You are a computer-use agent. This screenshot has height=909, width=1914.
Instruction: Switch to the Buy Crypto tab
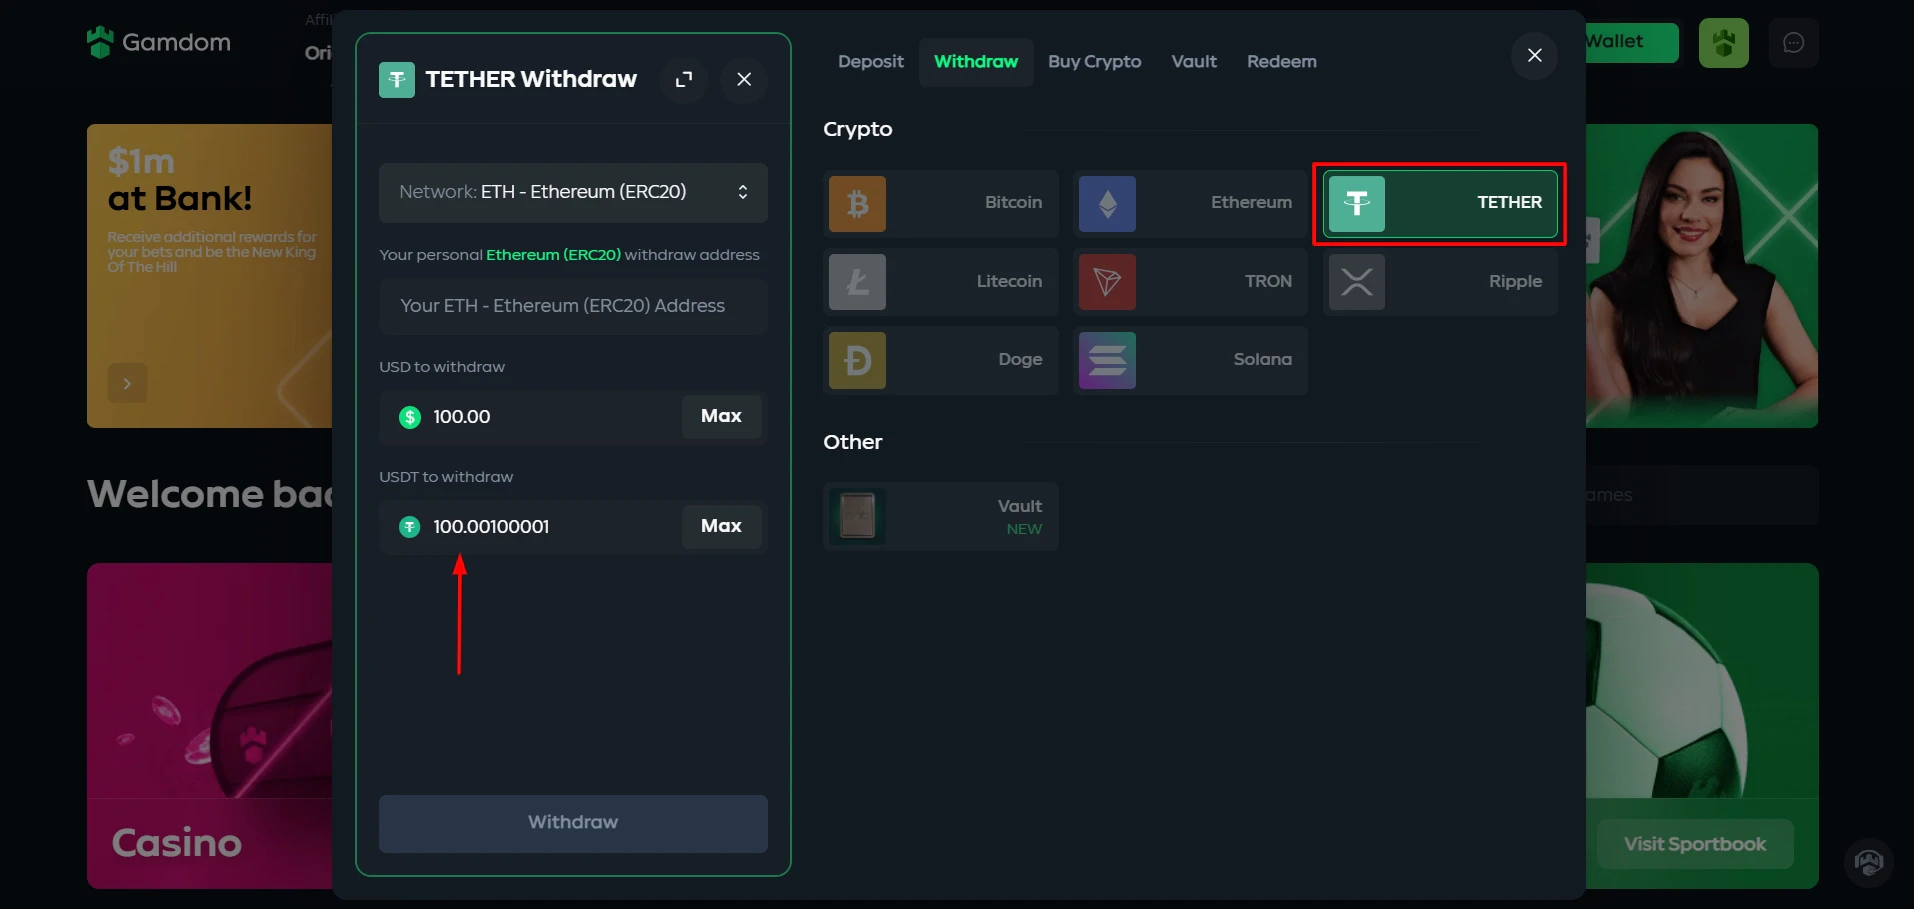tap(1094, 62)
